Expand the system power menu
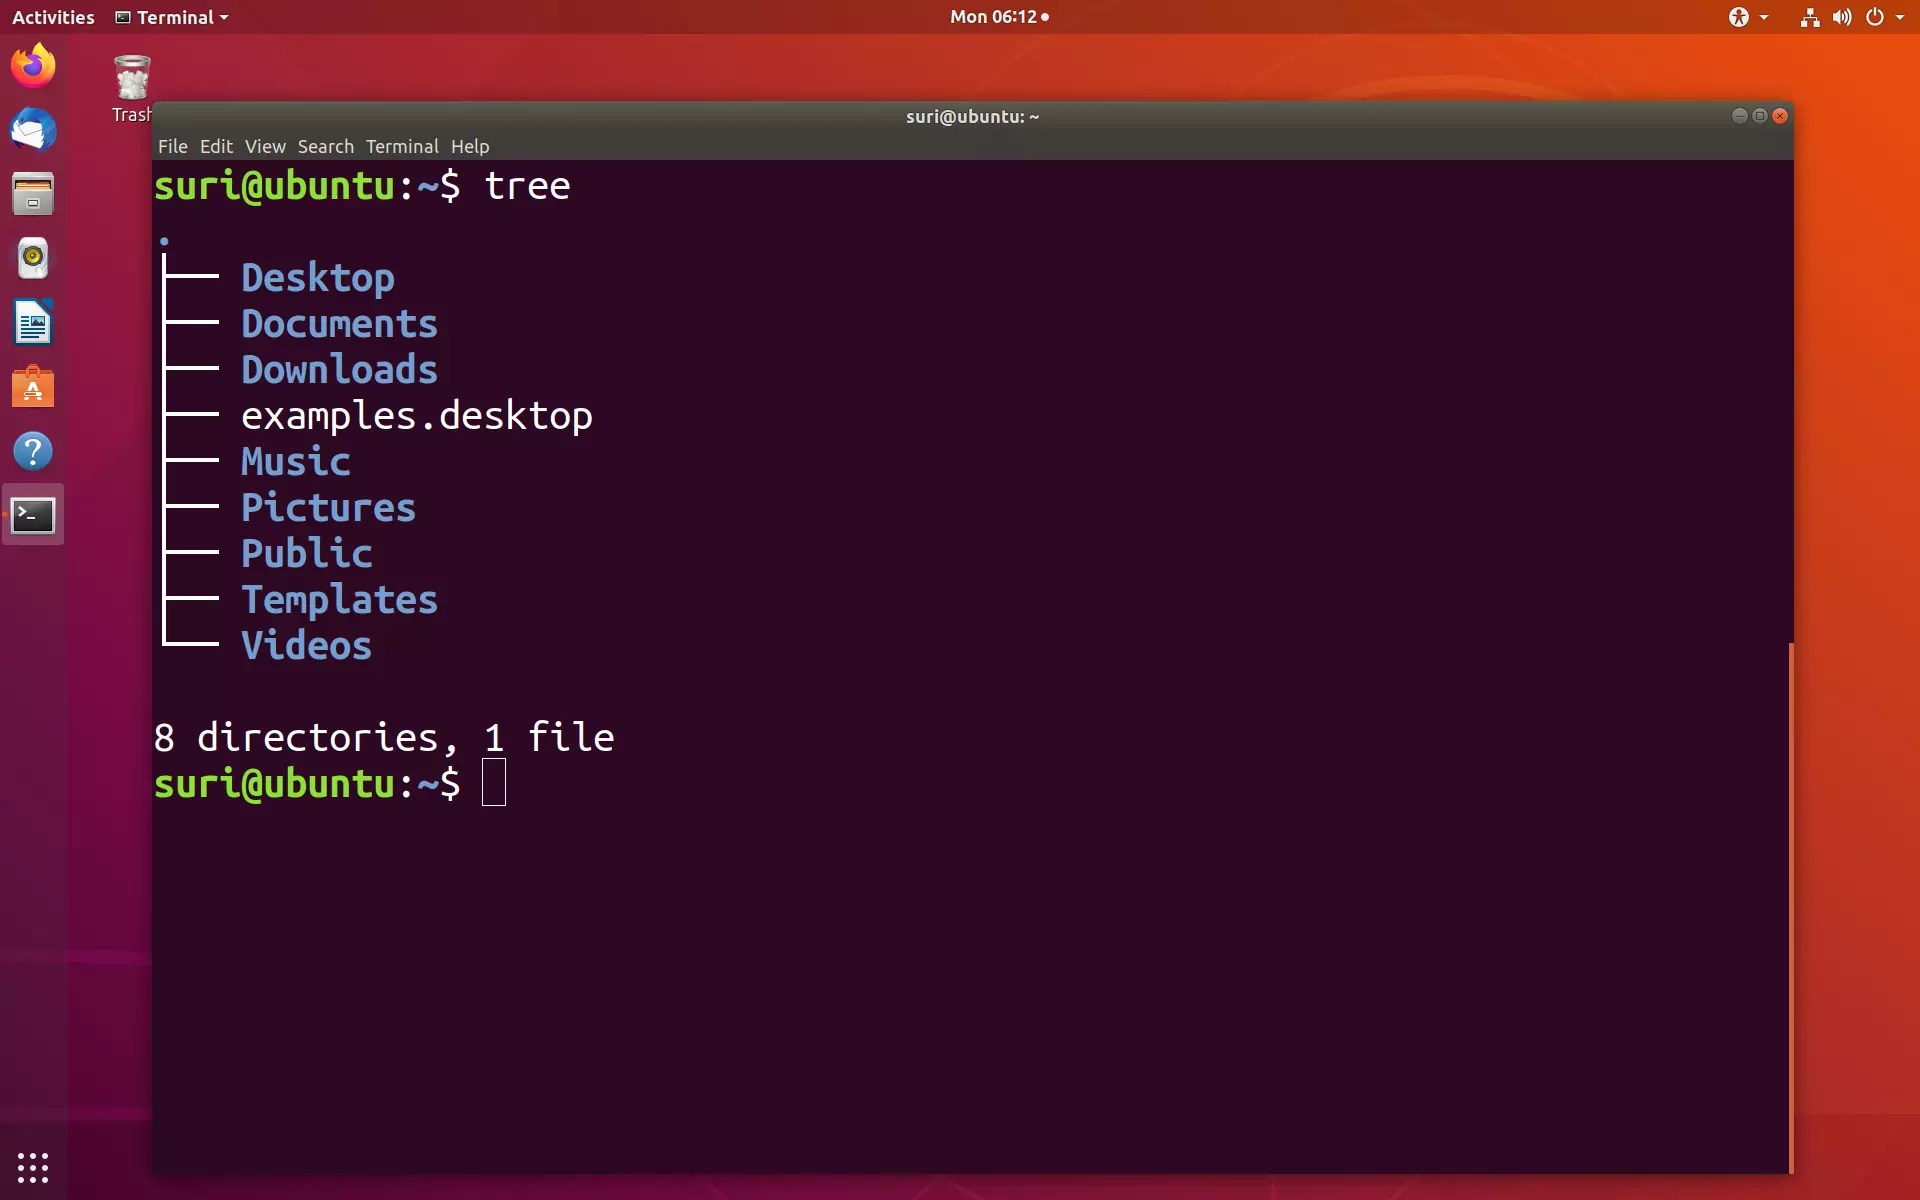The image size is (1920, 1200). [1884, 17]
